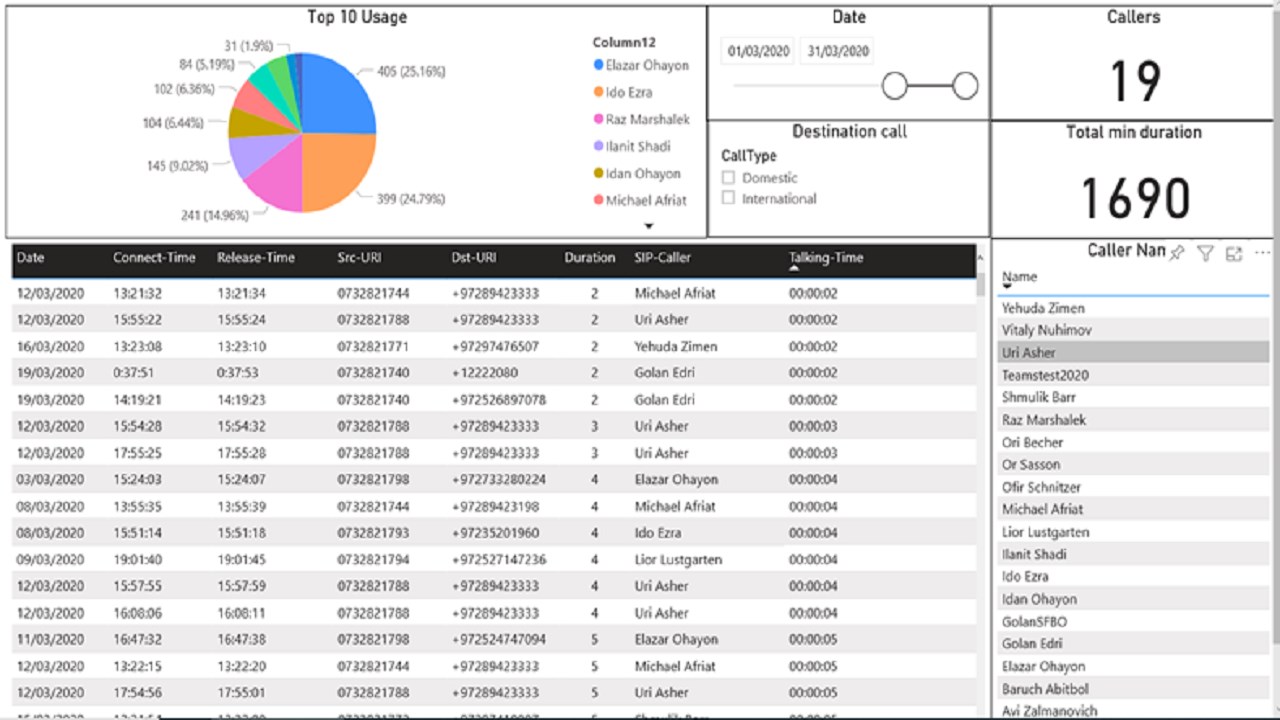The width and height of the screenshot is (1280, 720).
Task: Tick the International call type checkbox
Action: coord(728,198)
